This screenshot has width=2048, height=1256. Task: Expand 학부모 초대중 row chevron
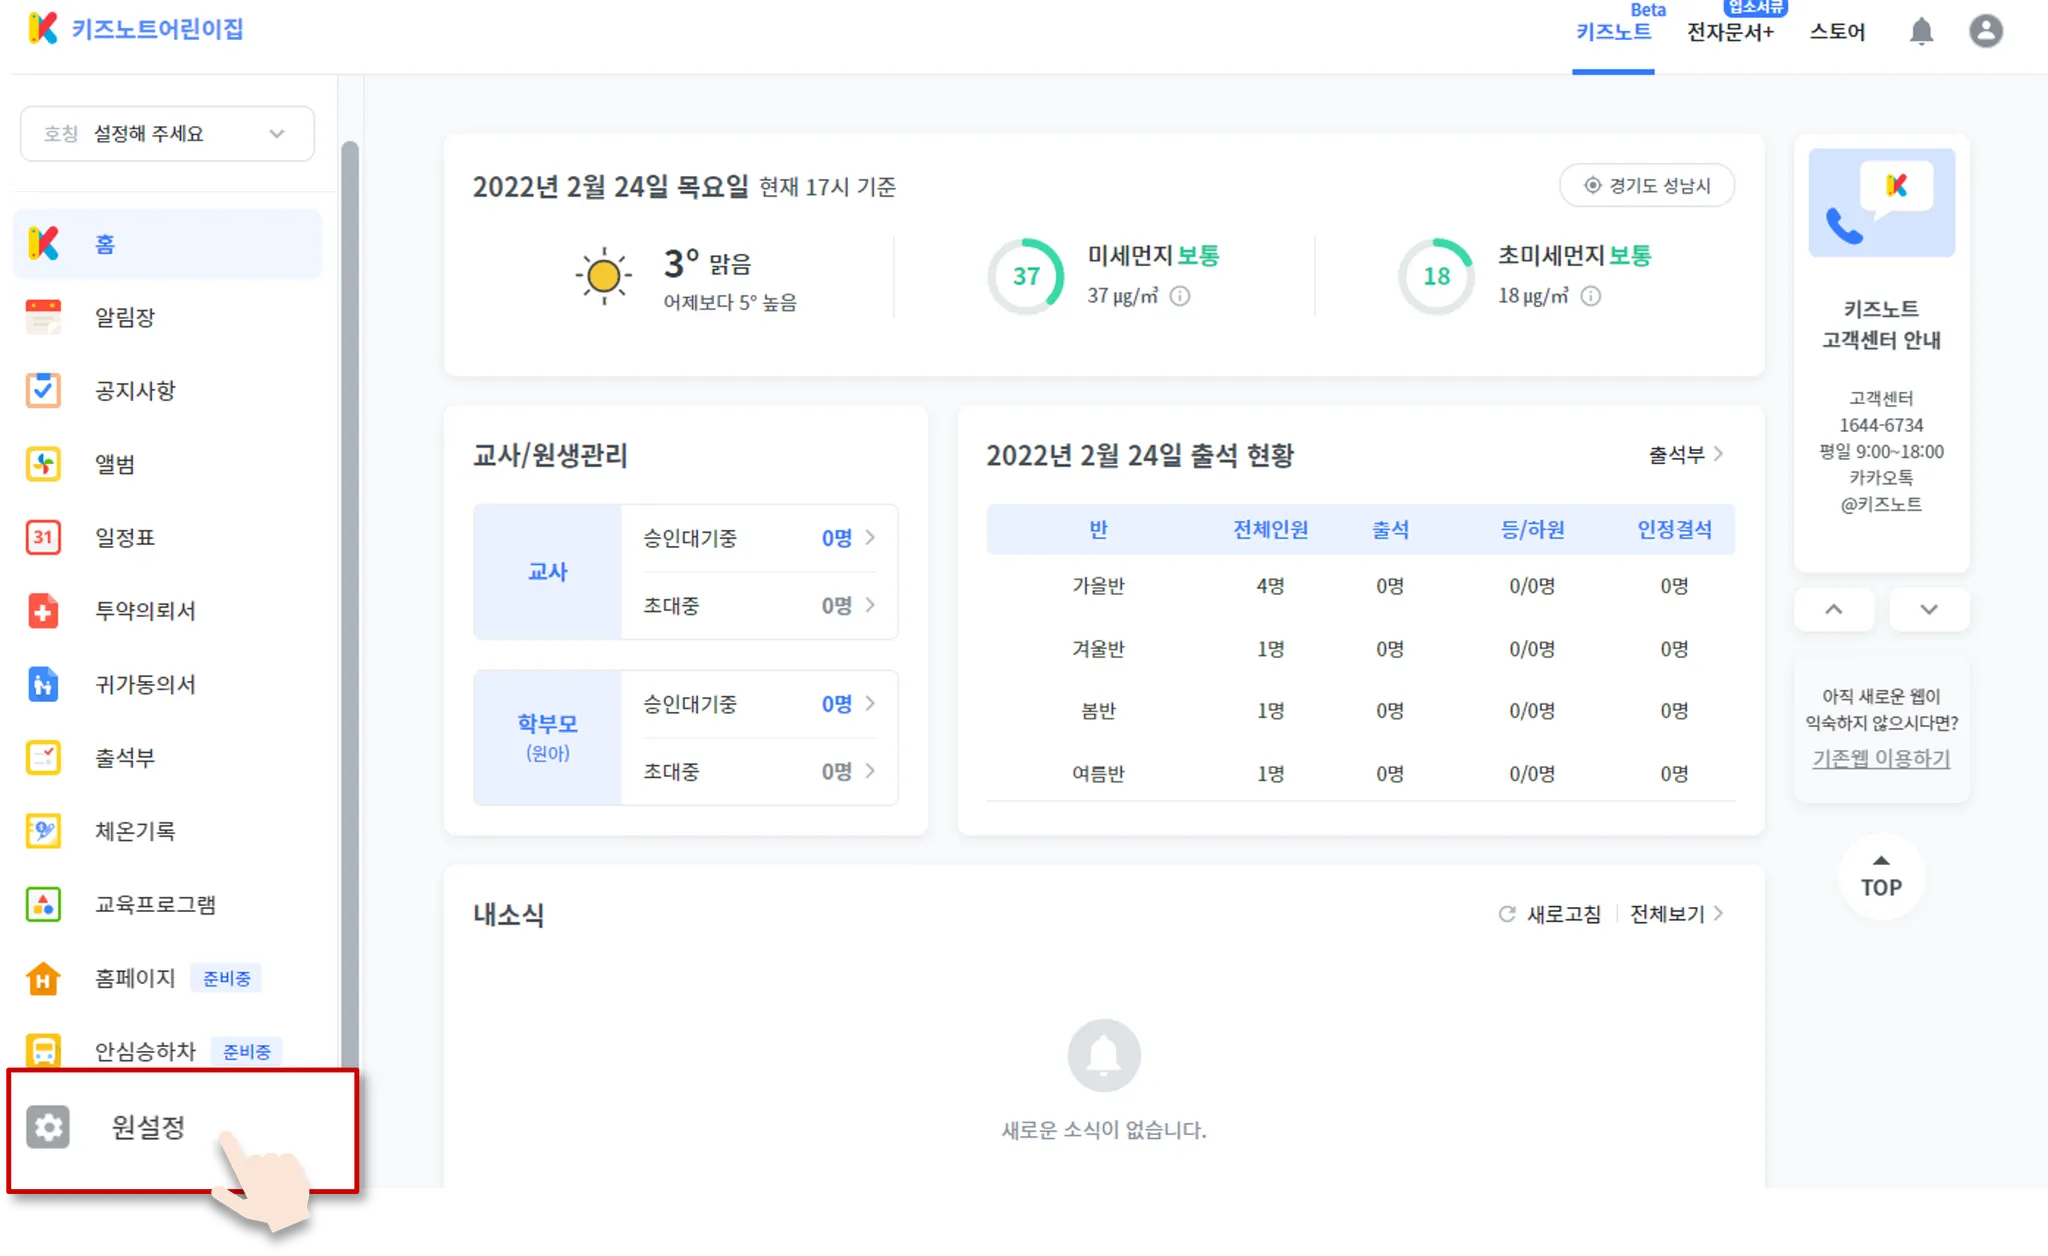click(870, 771)
